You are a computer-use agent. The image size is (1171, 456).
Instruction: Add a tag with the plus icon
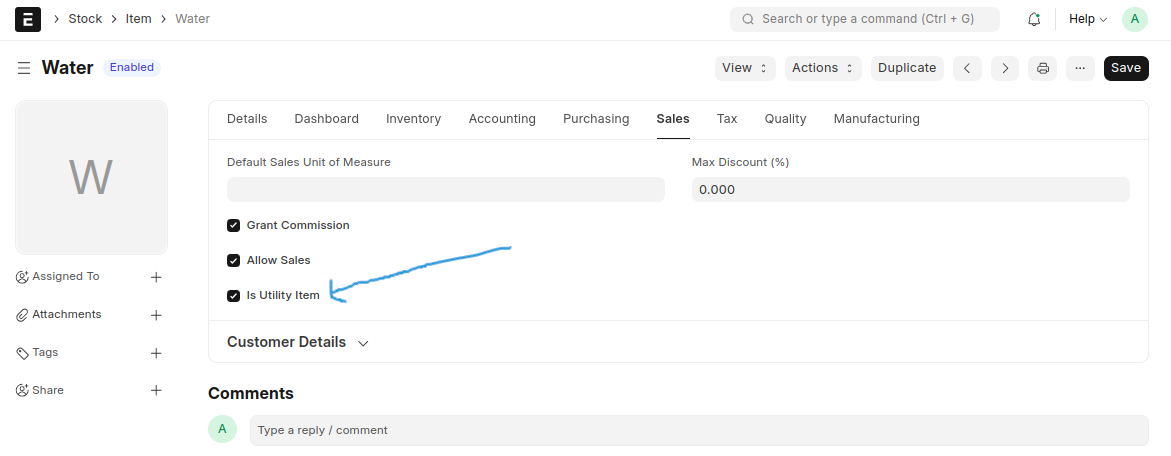point(156,353)
